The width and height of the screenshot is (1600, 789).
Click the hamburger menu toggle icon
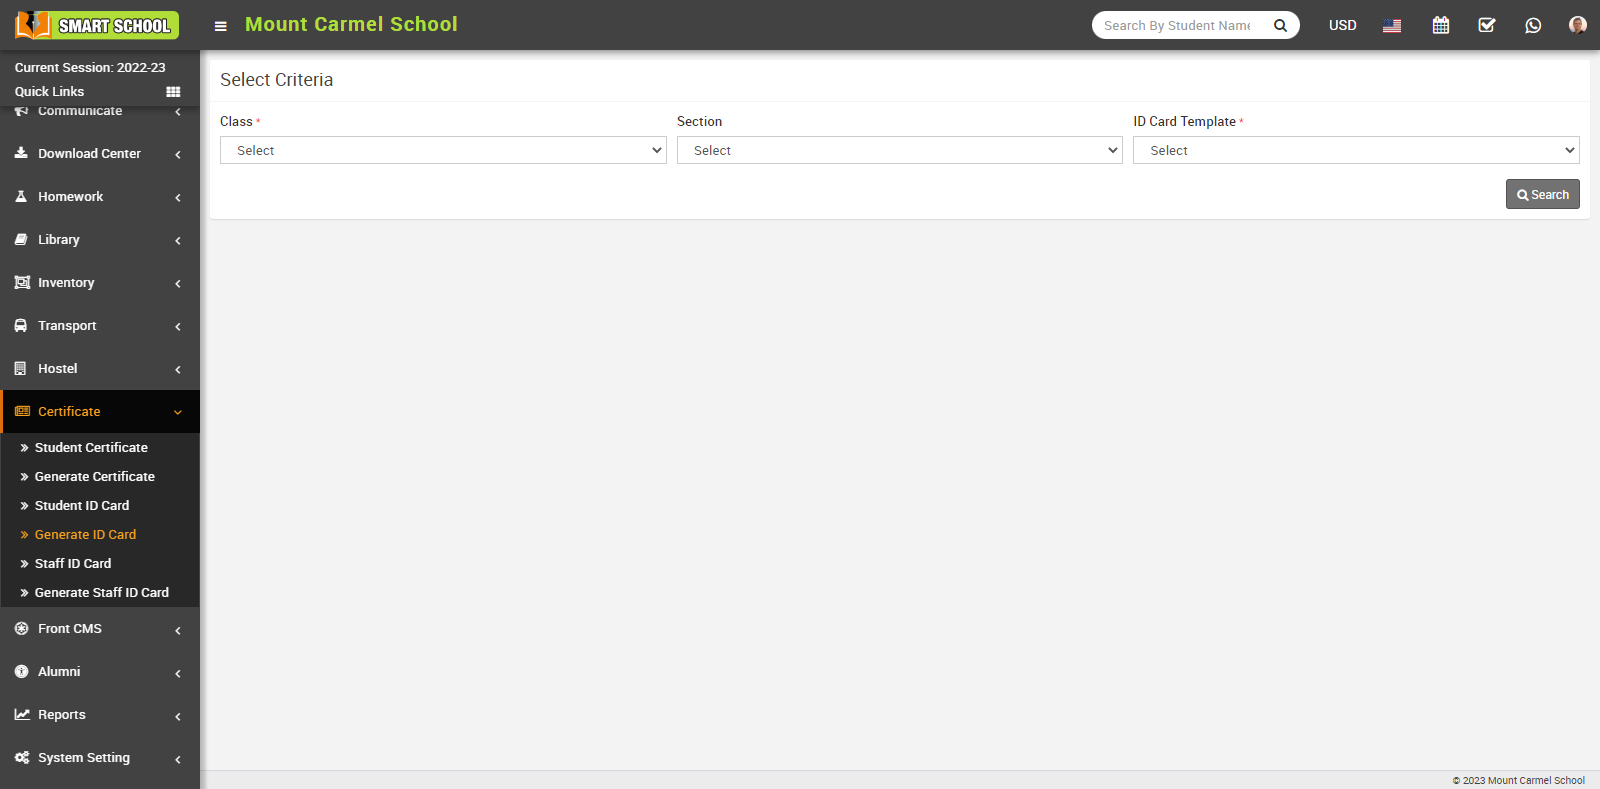tap(221, 26)
